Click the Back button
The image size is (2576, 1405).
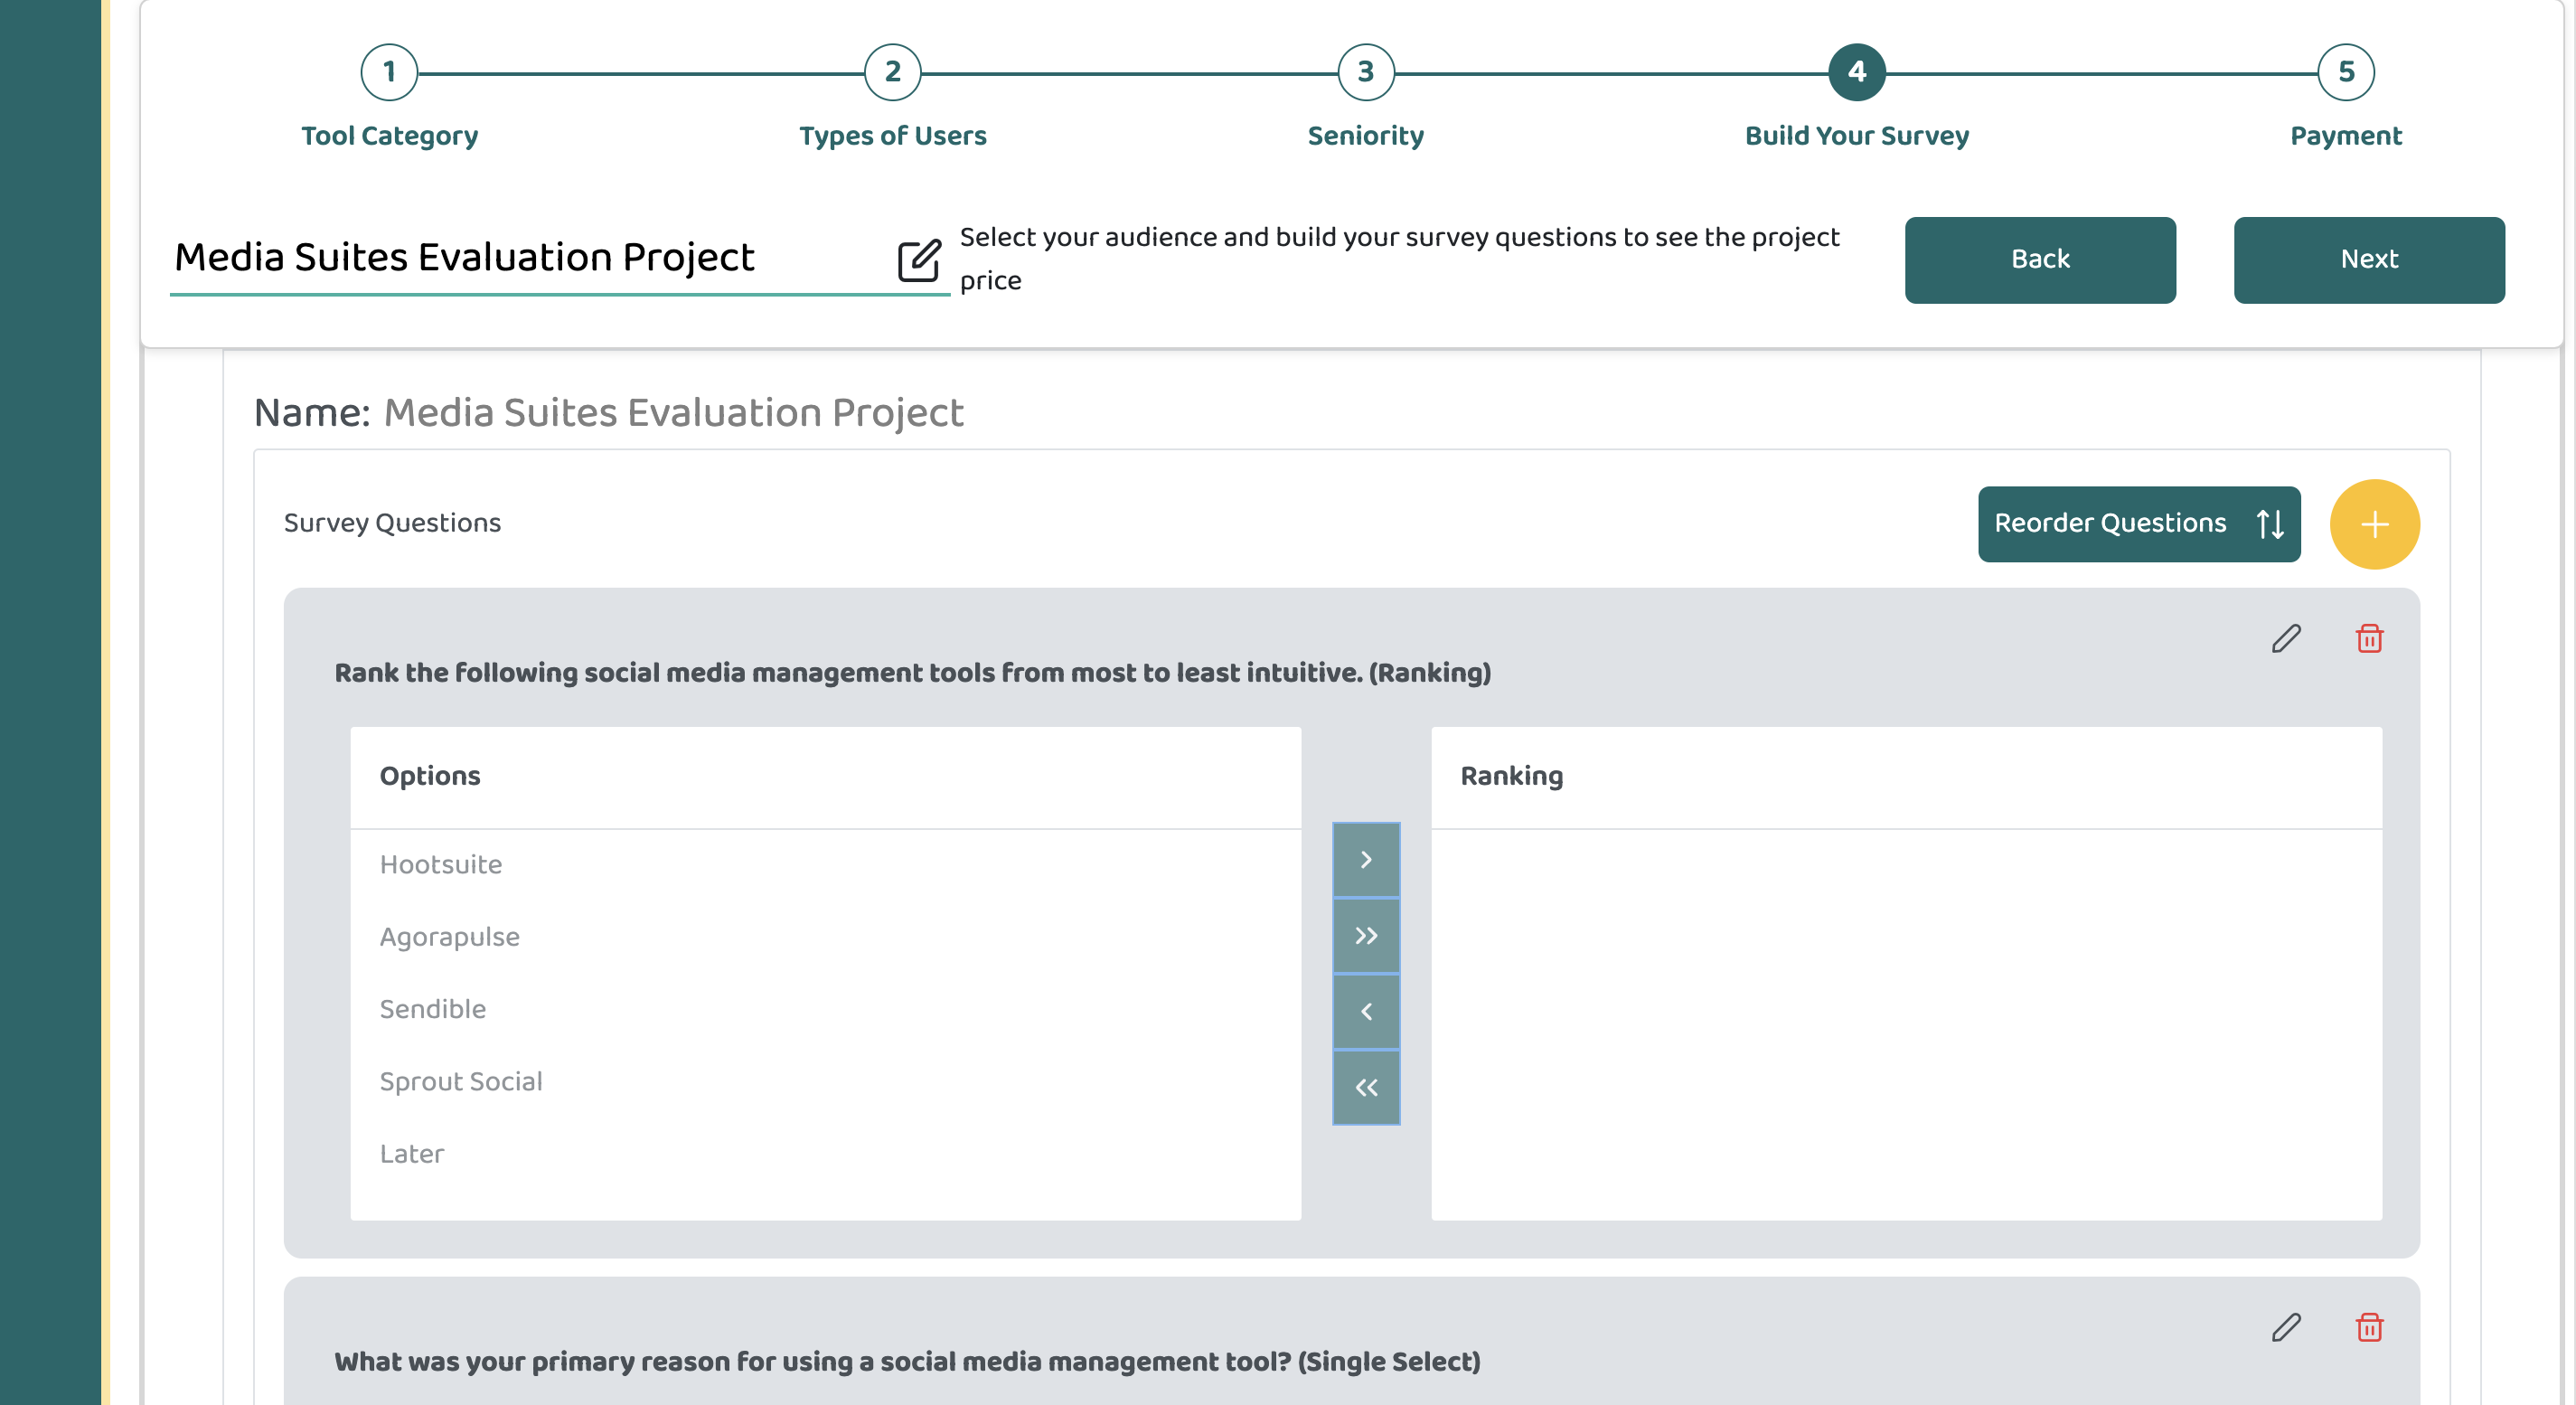[2040, 260]
